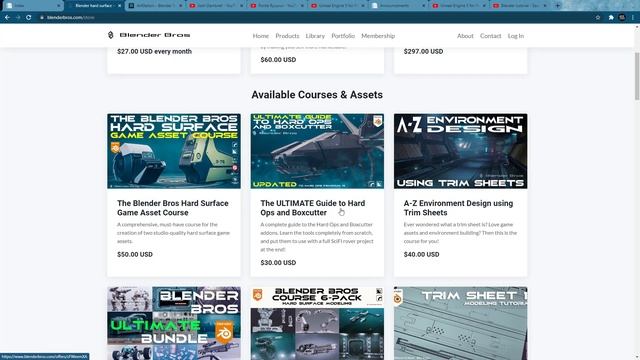
Task: Click title 'A-Z Environment Design using Trim Sheets'
Action: pyautogui.click(x=458, y=208)
